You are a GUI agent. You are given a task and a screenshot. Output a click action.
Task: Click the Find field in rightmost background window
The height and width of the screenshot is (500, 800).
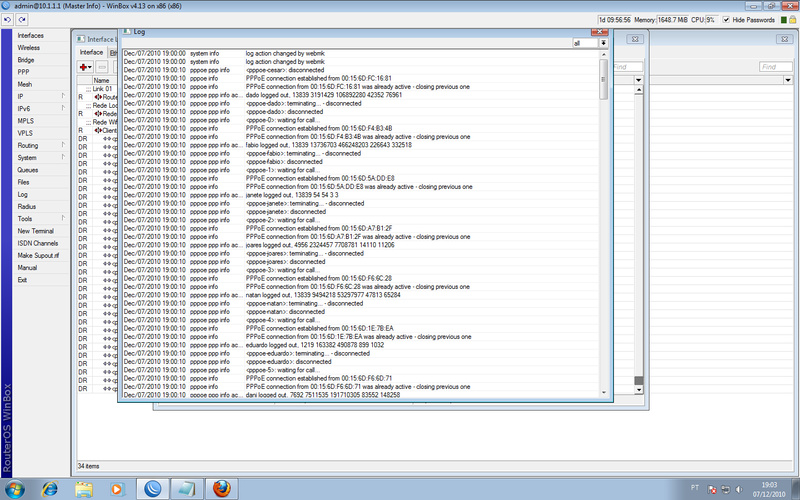[x=776, y=67]
